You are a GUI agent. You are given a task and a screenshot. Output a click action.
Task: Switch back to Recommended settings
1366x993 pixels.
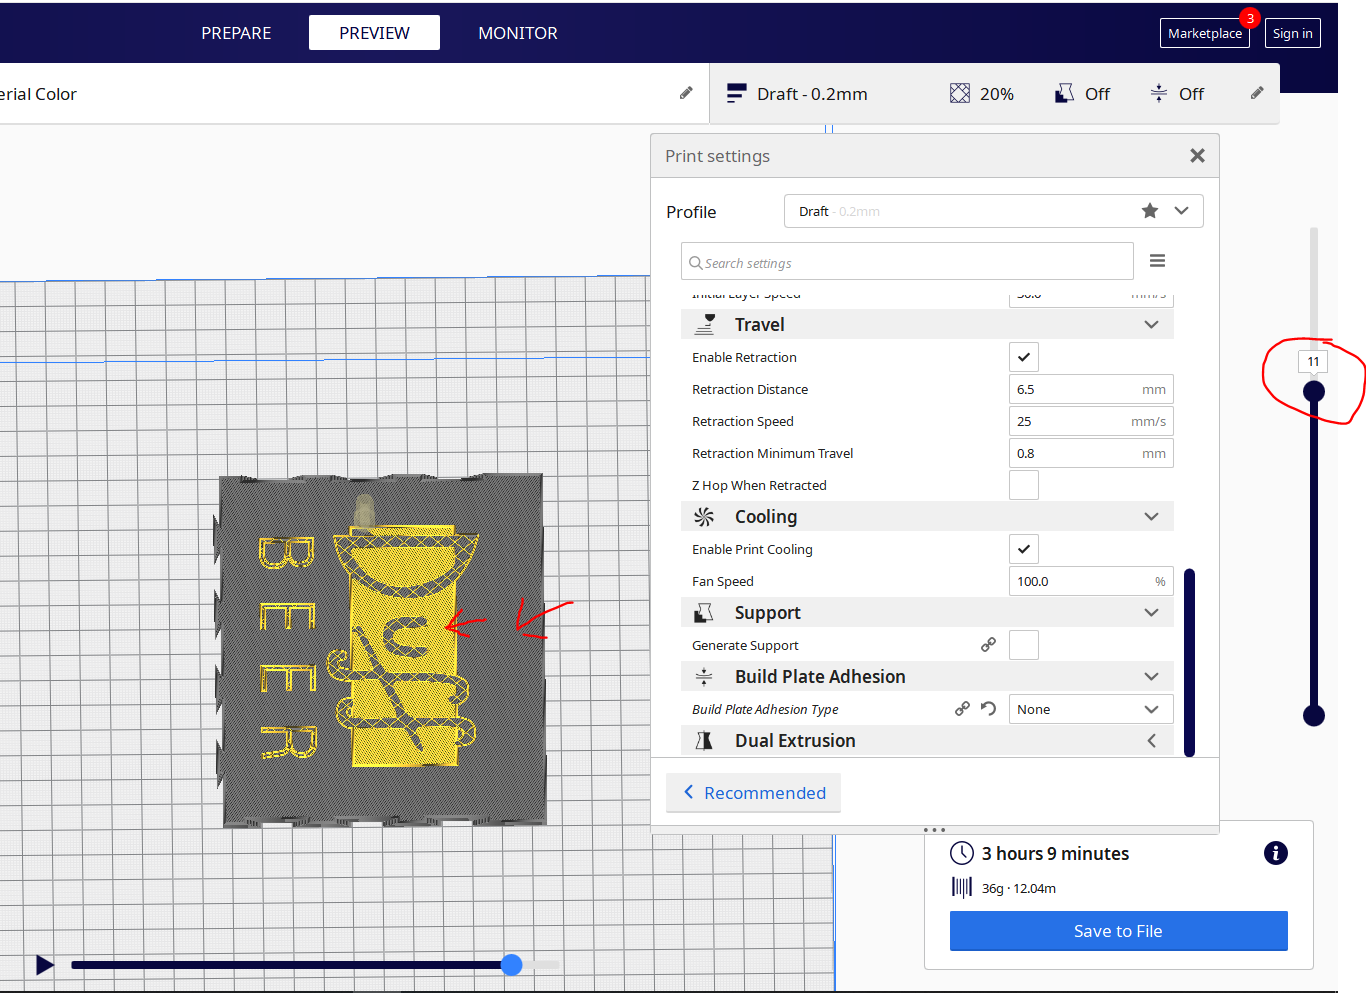[754, 793]
